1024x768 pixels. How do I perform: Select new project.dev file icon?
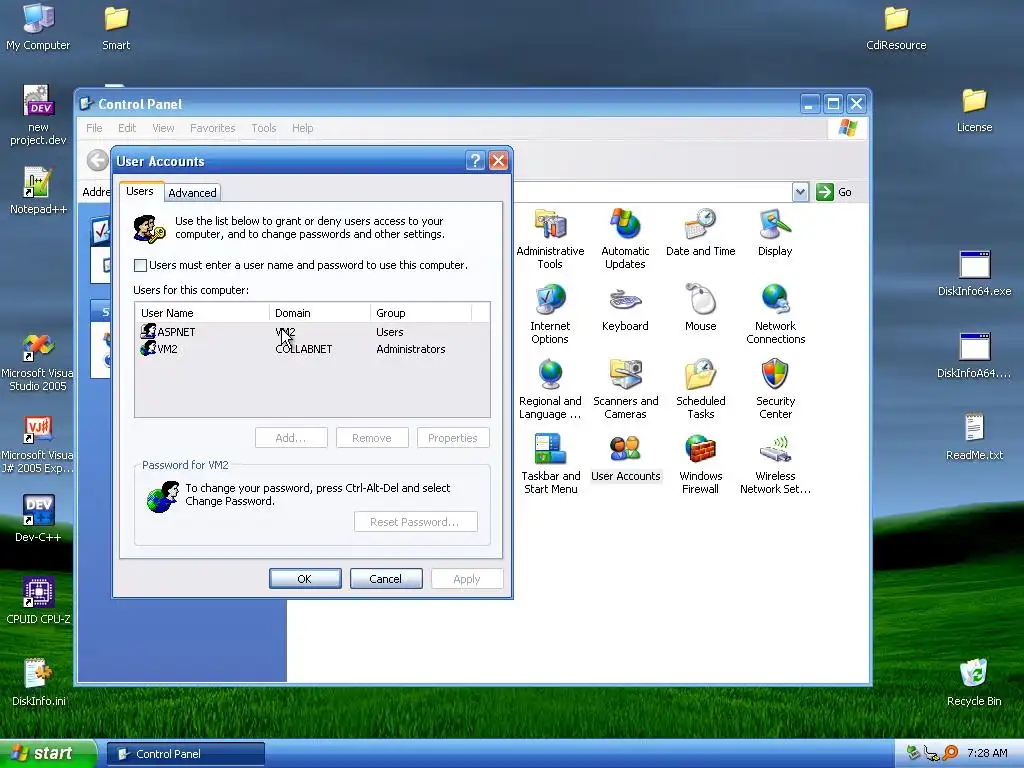coord(38,115)
